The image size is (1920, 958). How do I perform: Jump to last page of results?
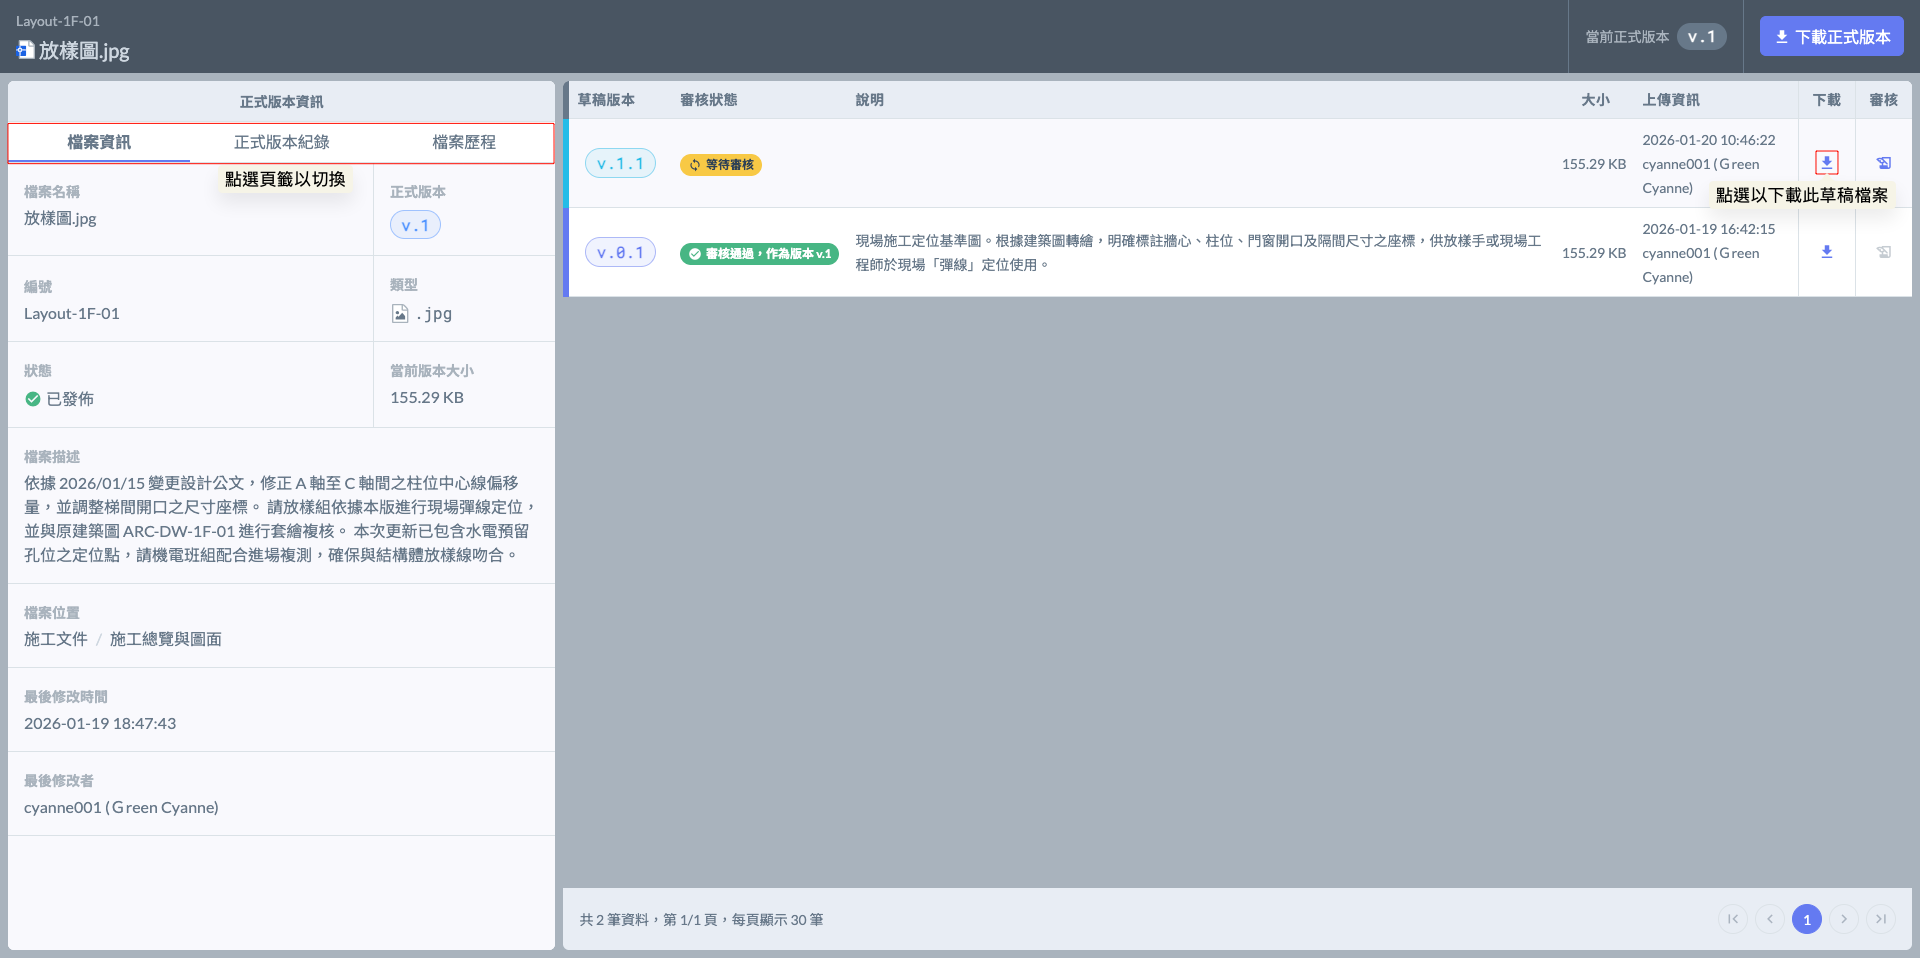point(1881,919)
